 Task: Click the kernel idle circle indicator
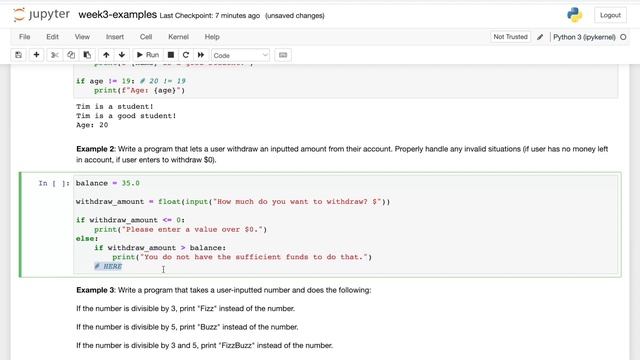[x=623, y=37]
